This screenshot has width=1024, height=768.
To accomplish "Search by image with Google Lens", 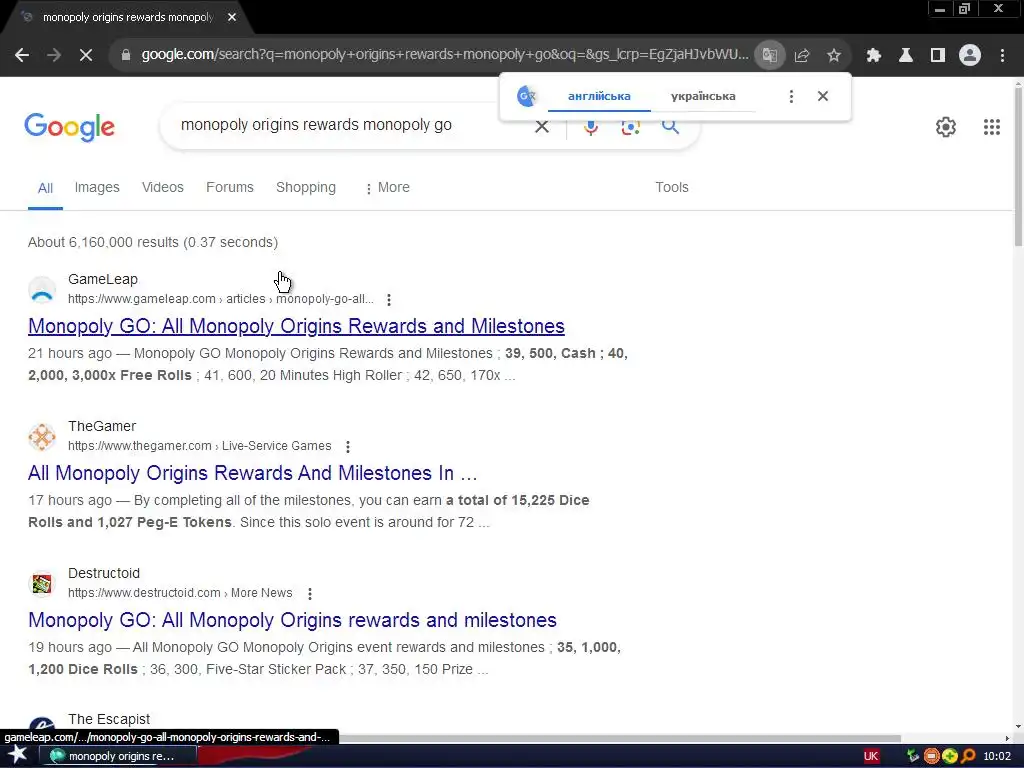I will (x=630, y=127).
